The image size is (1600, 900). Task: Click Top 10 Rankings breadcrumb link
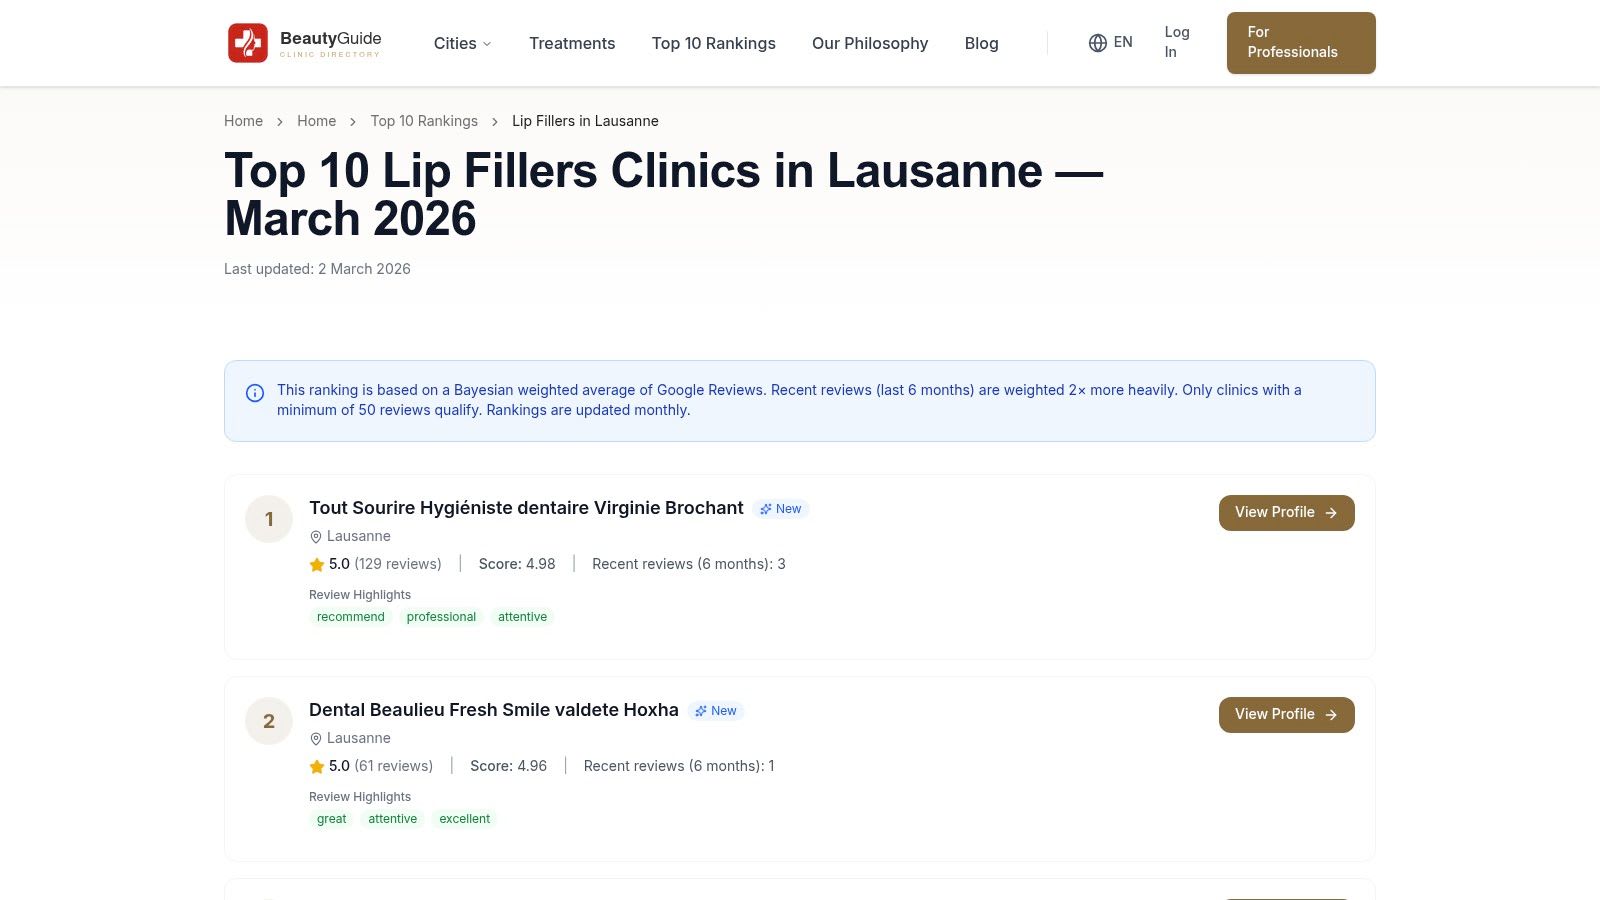(x=424, y=121)
